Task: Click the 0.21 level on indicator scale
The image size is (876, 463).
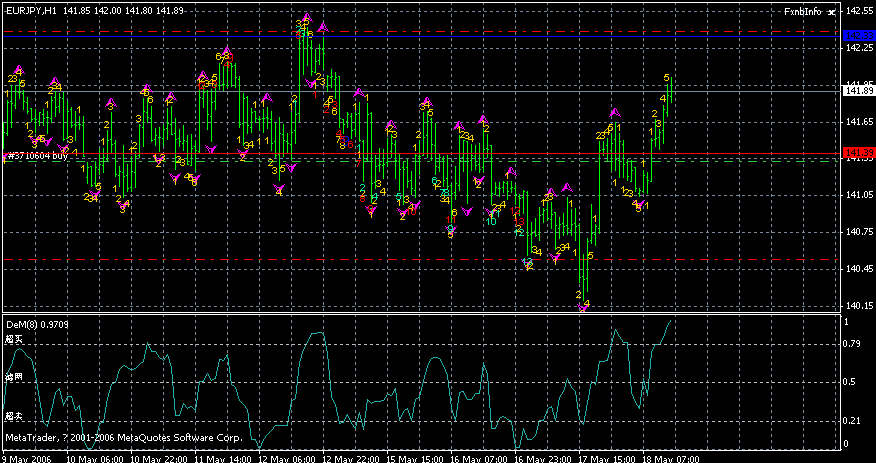Action: tap(852, 420)
